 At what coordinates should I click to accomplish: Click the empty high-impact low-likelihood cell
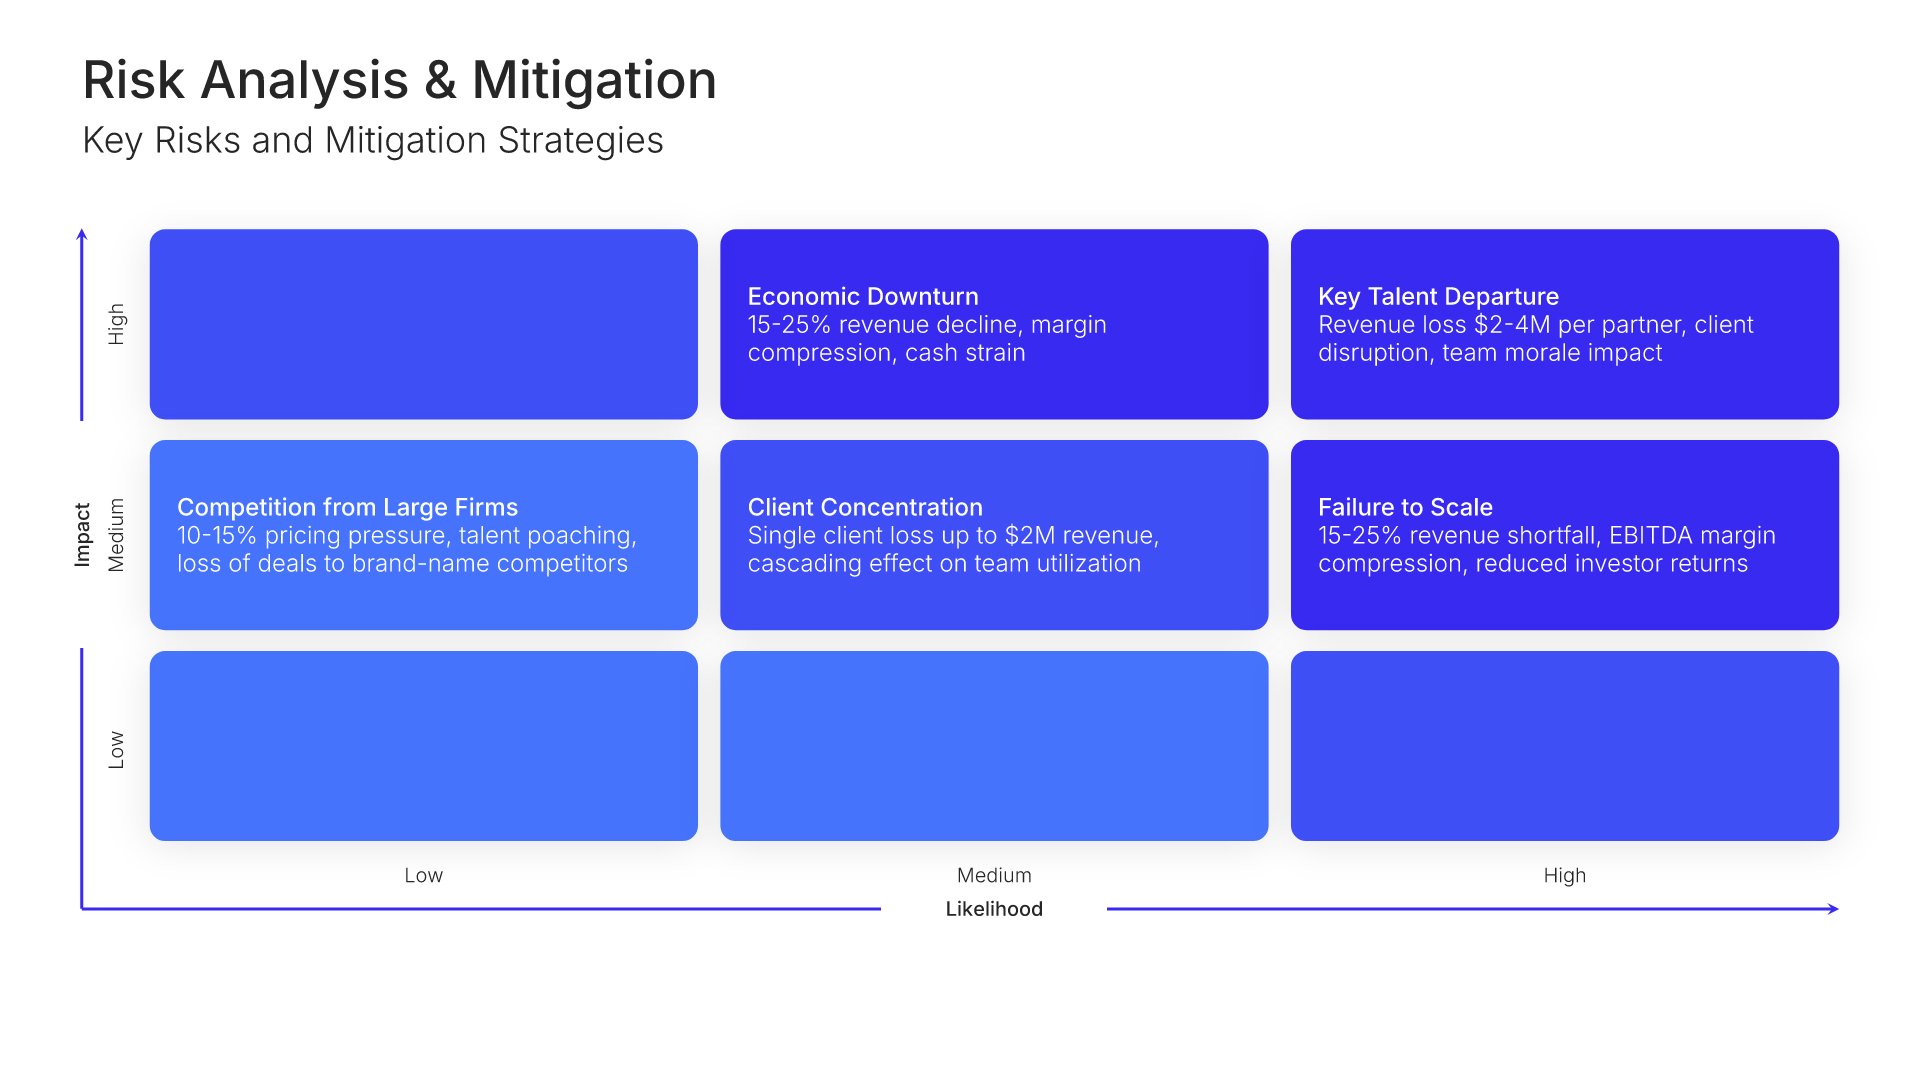click(x=423, y=324)
